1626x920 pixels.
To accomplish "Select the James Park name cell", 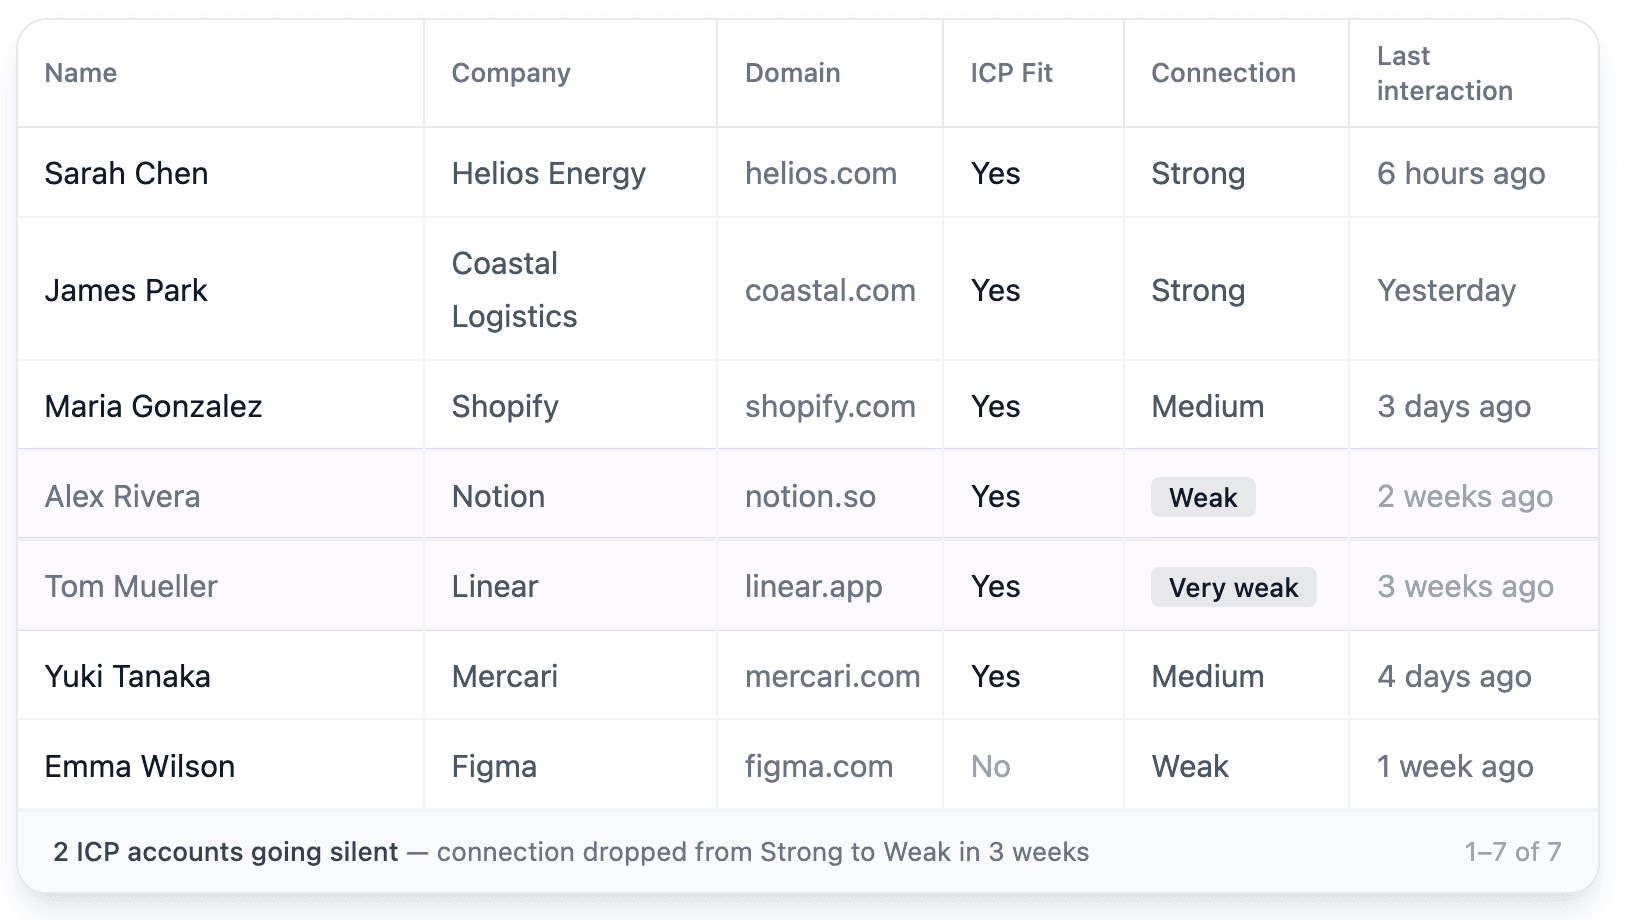I will click(126, 290).
